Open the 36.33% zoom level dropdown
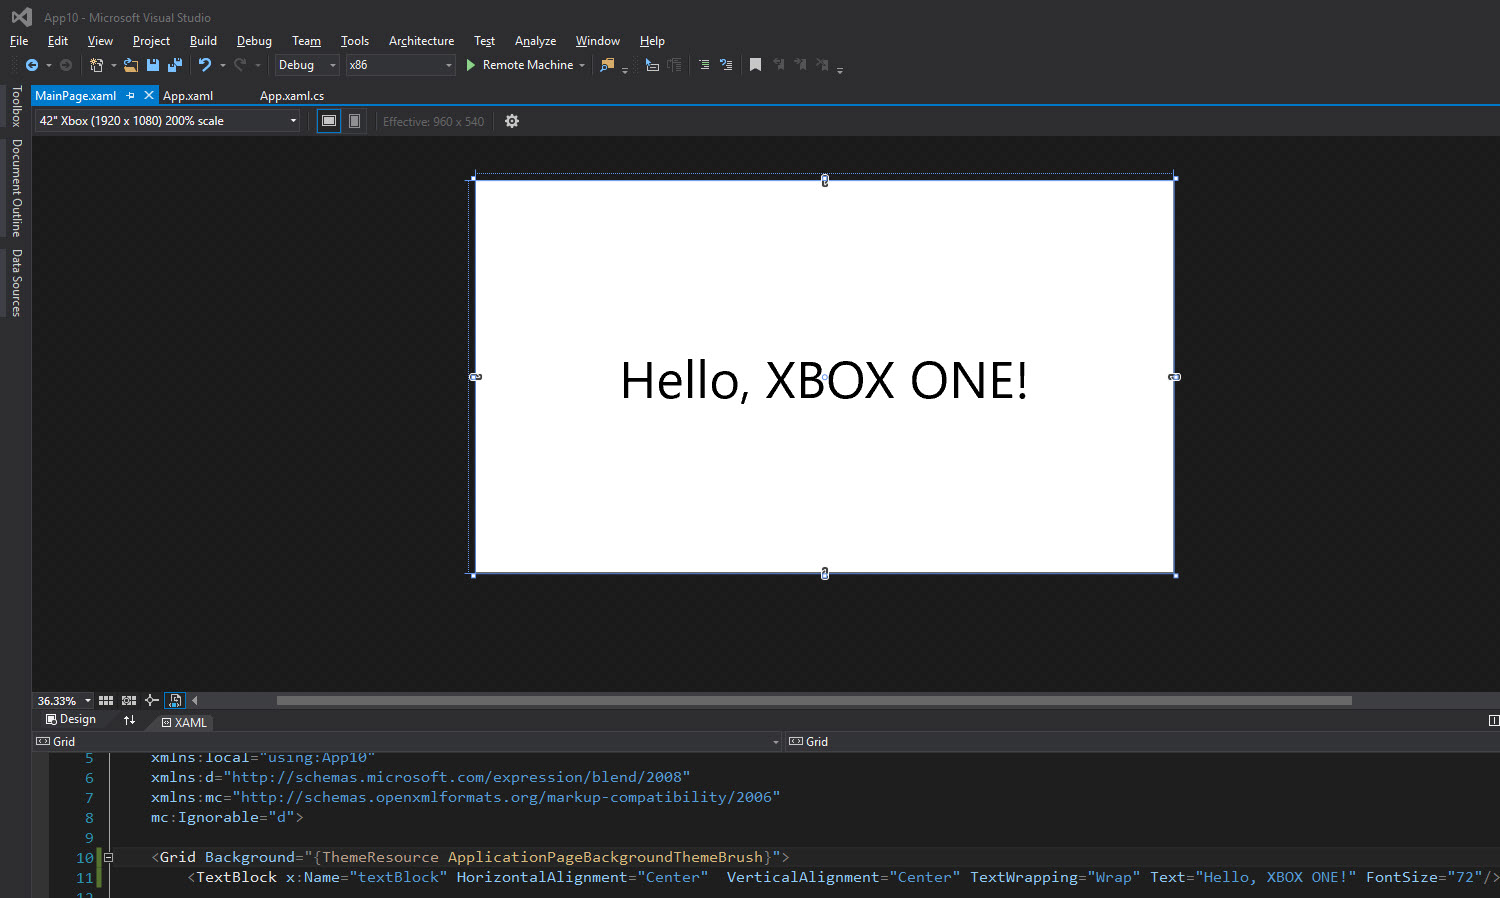 pos(64,701)
